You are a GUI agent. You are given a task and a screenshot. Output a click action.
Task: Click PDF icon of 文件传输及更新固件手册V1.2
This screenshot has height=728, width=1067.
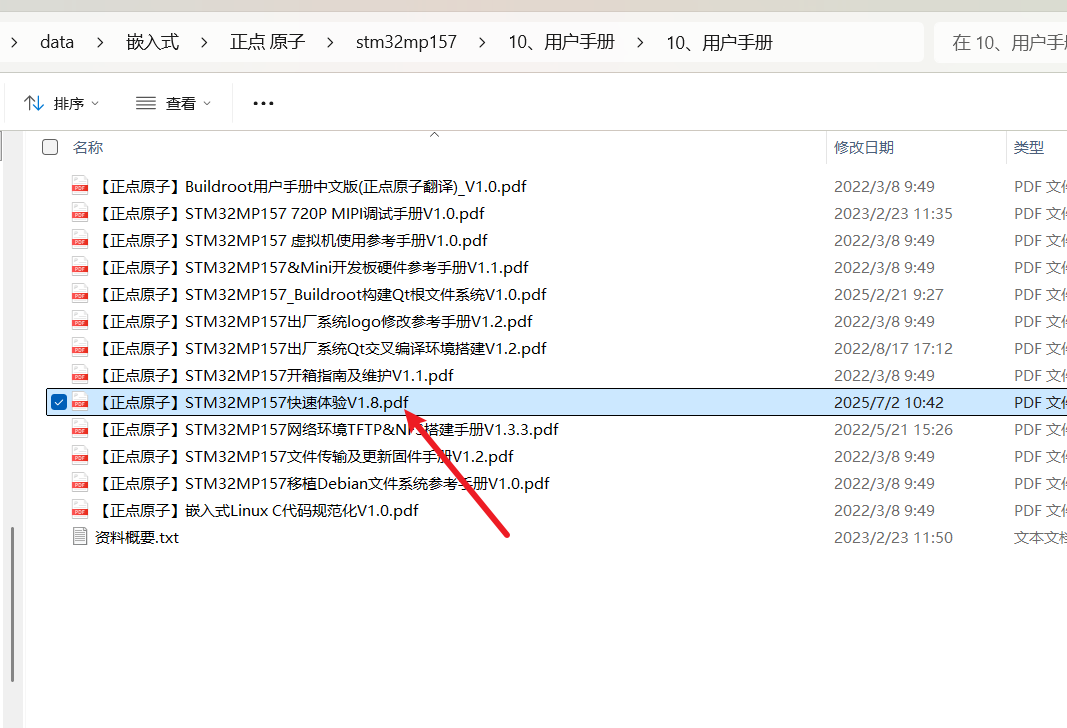tap(80, 456)
